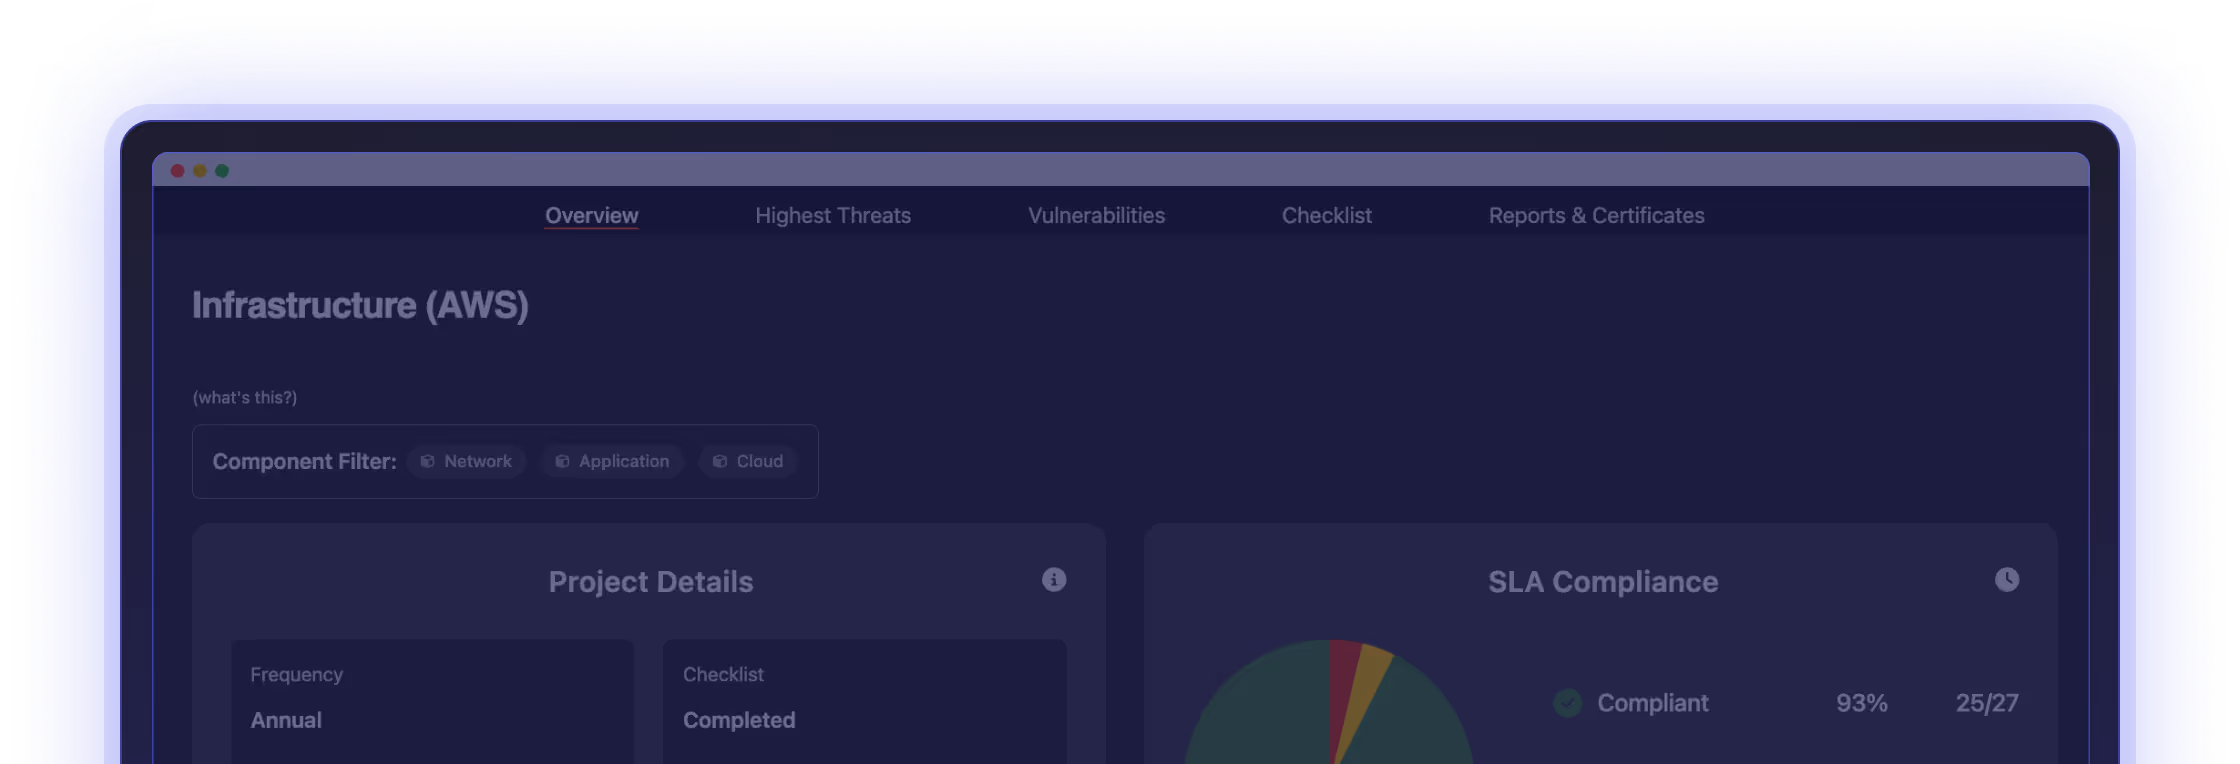This screenshot has height=764, width=2240.
Task: Click the Component Filter label
Action: click(x=304, y=461)
